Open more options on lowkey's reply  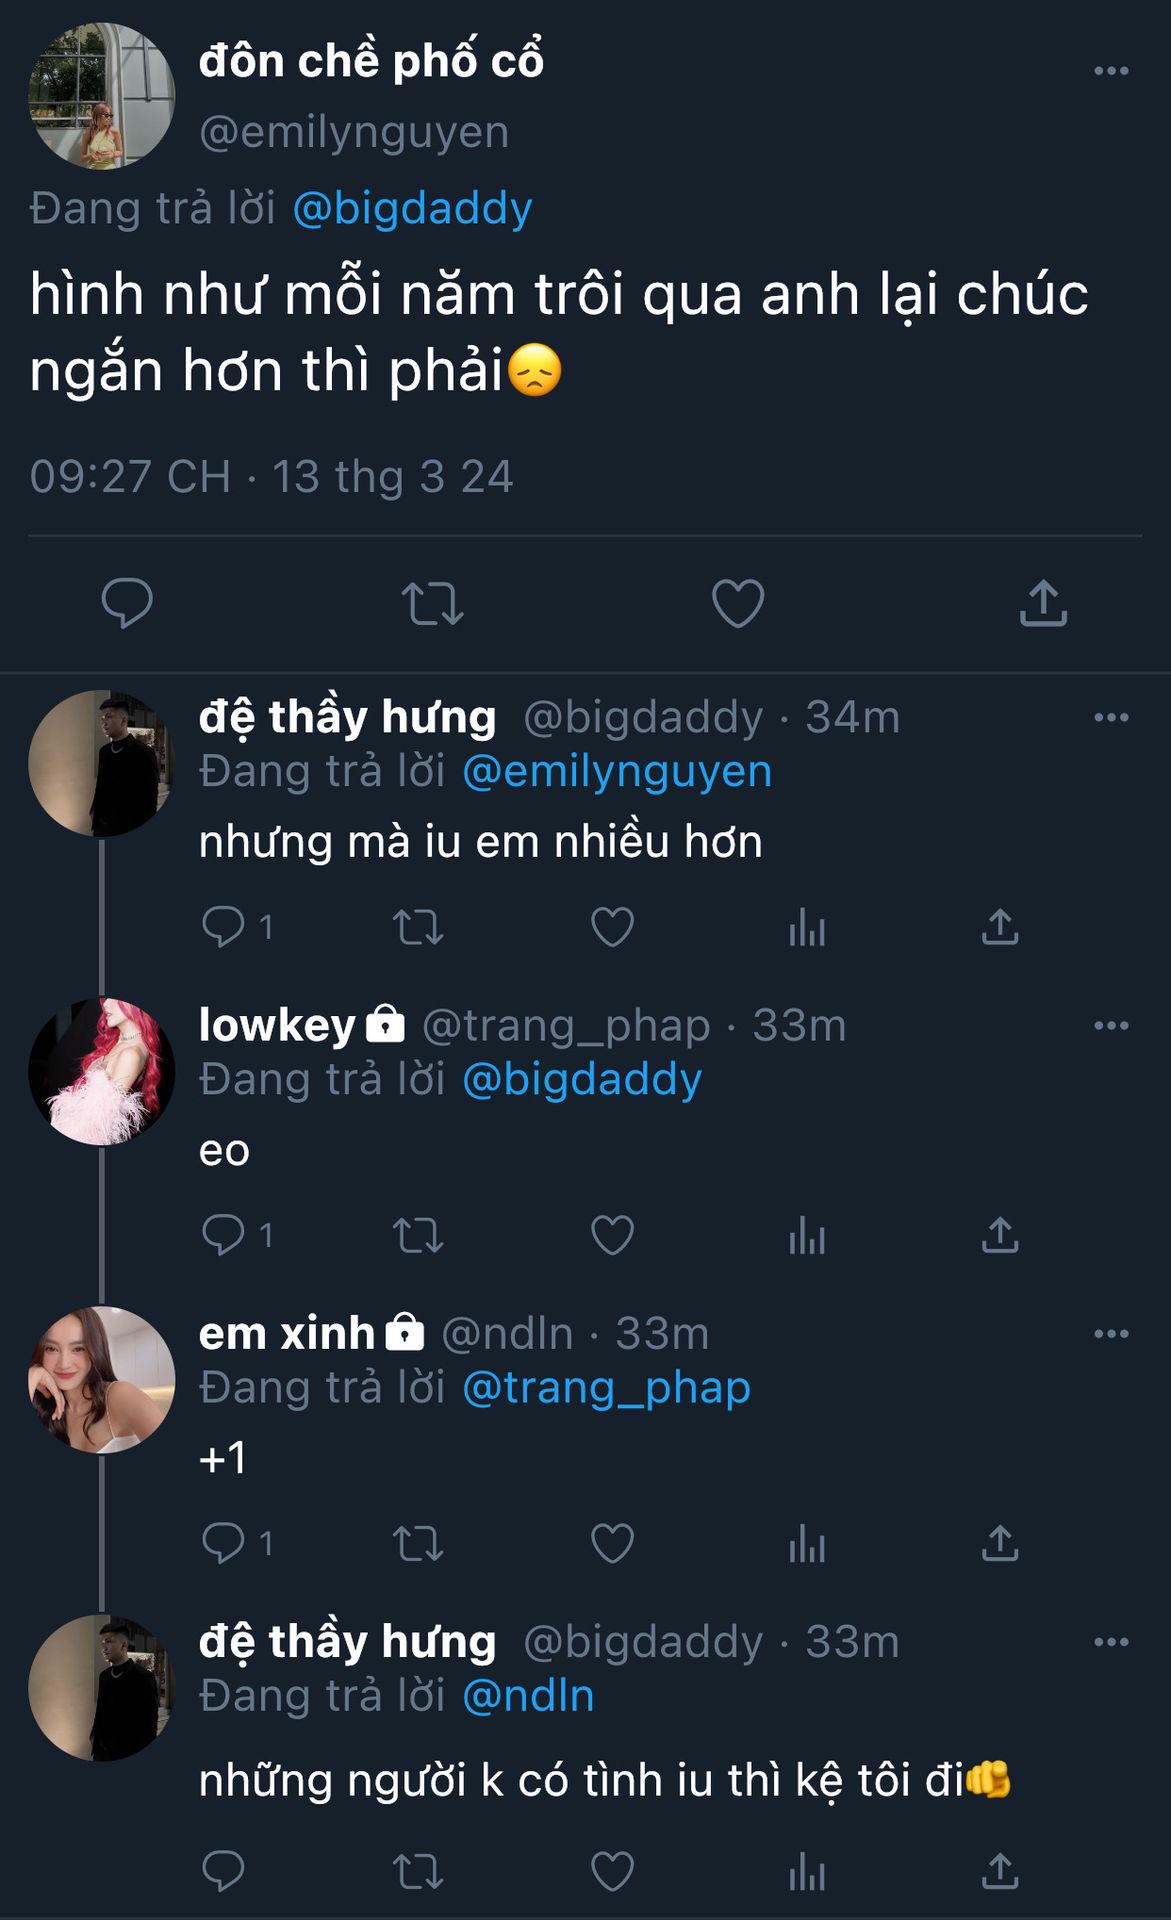pyautogui.click(x=1111, y=1026)
